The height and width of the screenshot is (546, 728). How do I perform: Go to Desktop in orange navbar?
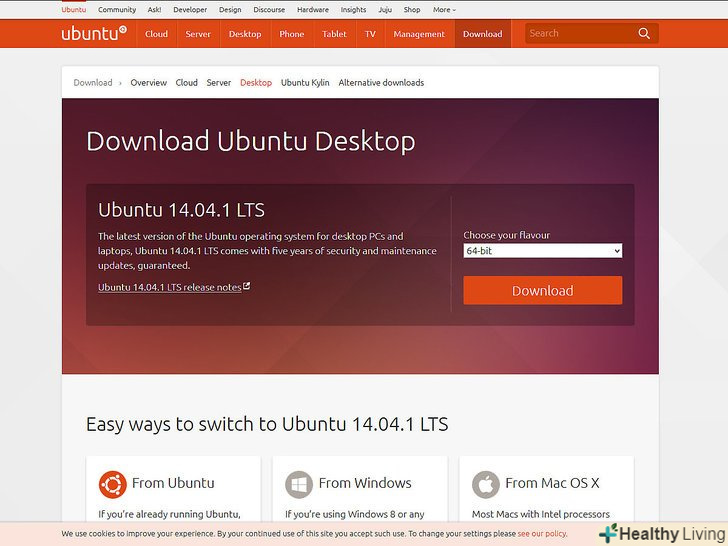245,34
